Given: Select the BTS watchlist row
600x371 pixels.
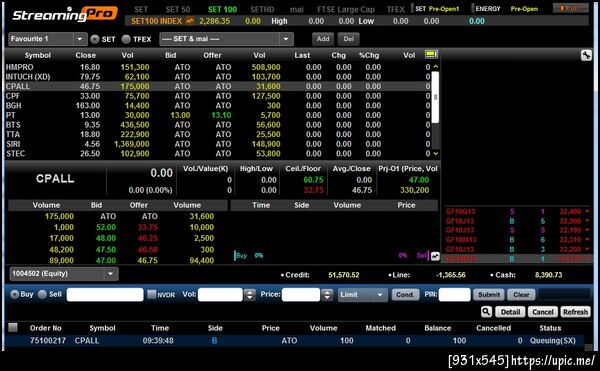Looking at the screenshot, I should (x=217, y=125).
